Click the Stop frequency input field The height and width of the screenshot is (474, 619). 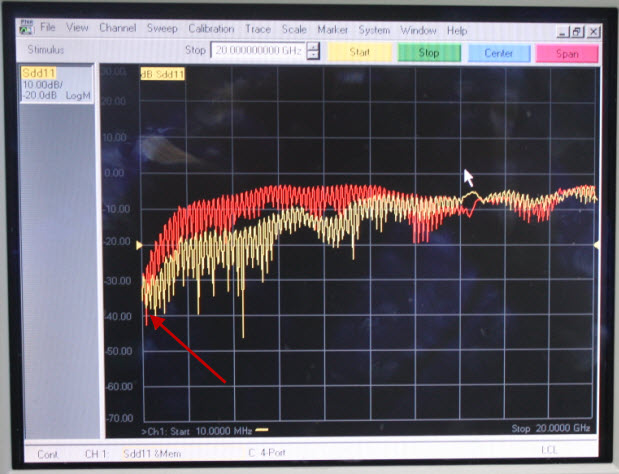pyautogui.click(x=257, y=51)
